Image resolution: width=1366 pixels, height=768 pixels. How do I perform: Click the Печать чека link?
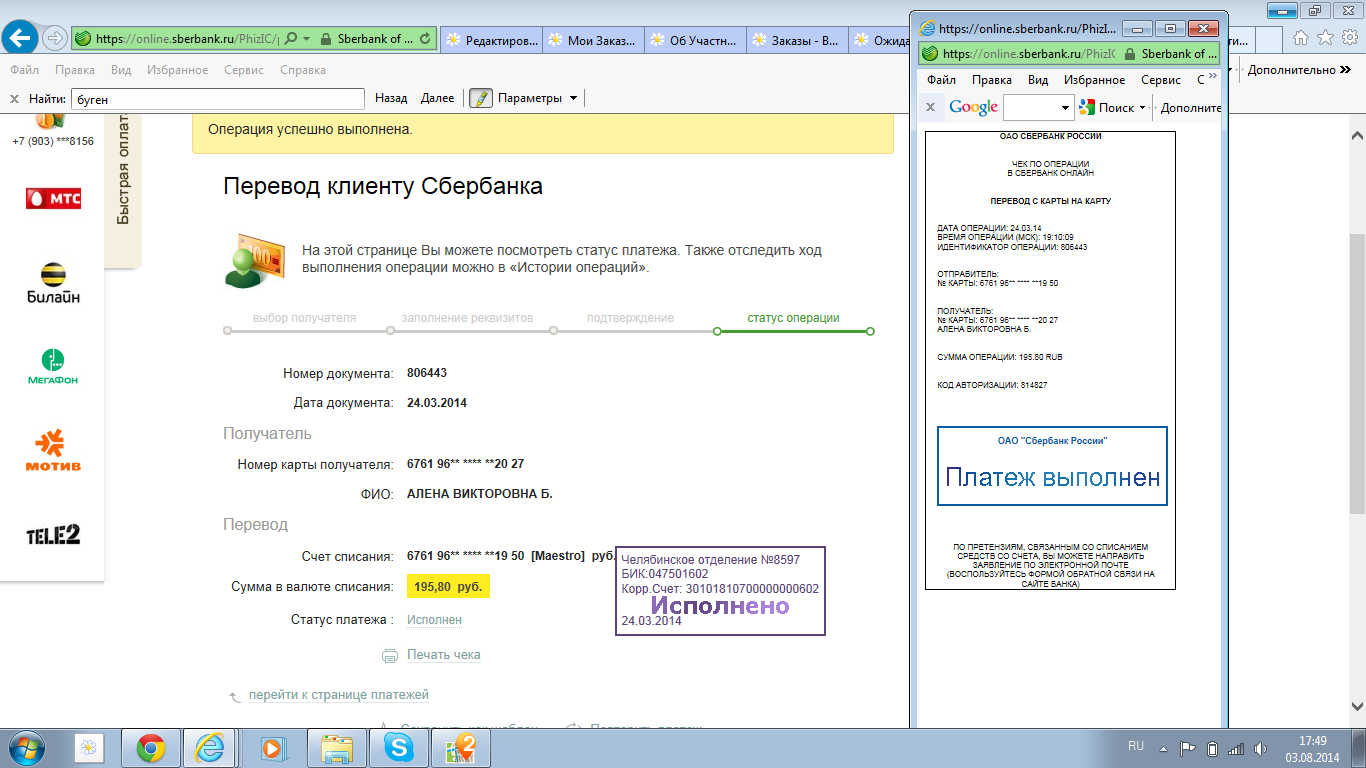tap(444, 655)
